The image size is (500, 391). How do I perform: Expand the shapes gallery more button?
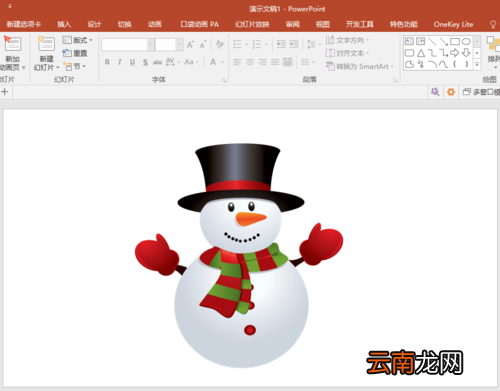(477, 65)
